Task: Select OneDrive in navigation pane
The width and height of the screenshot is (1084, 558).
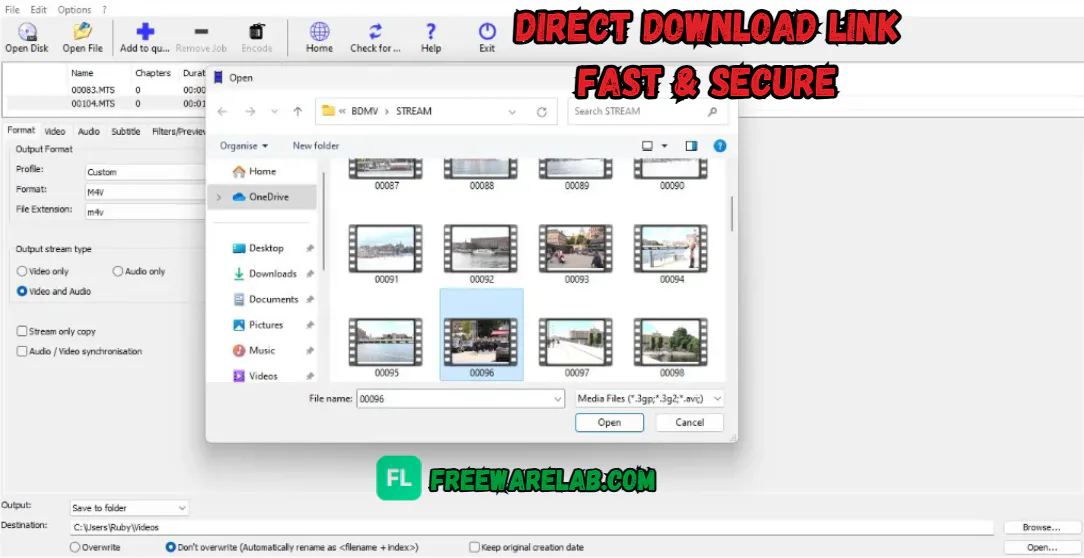Action: (261, 197)
